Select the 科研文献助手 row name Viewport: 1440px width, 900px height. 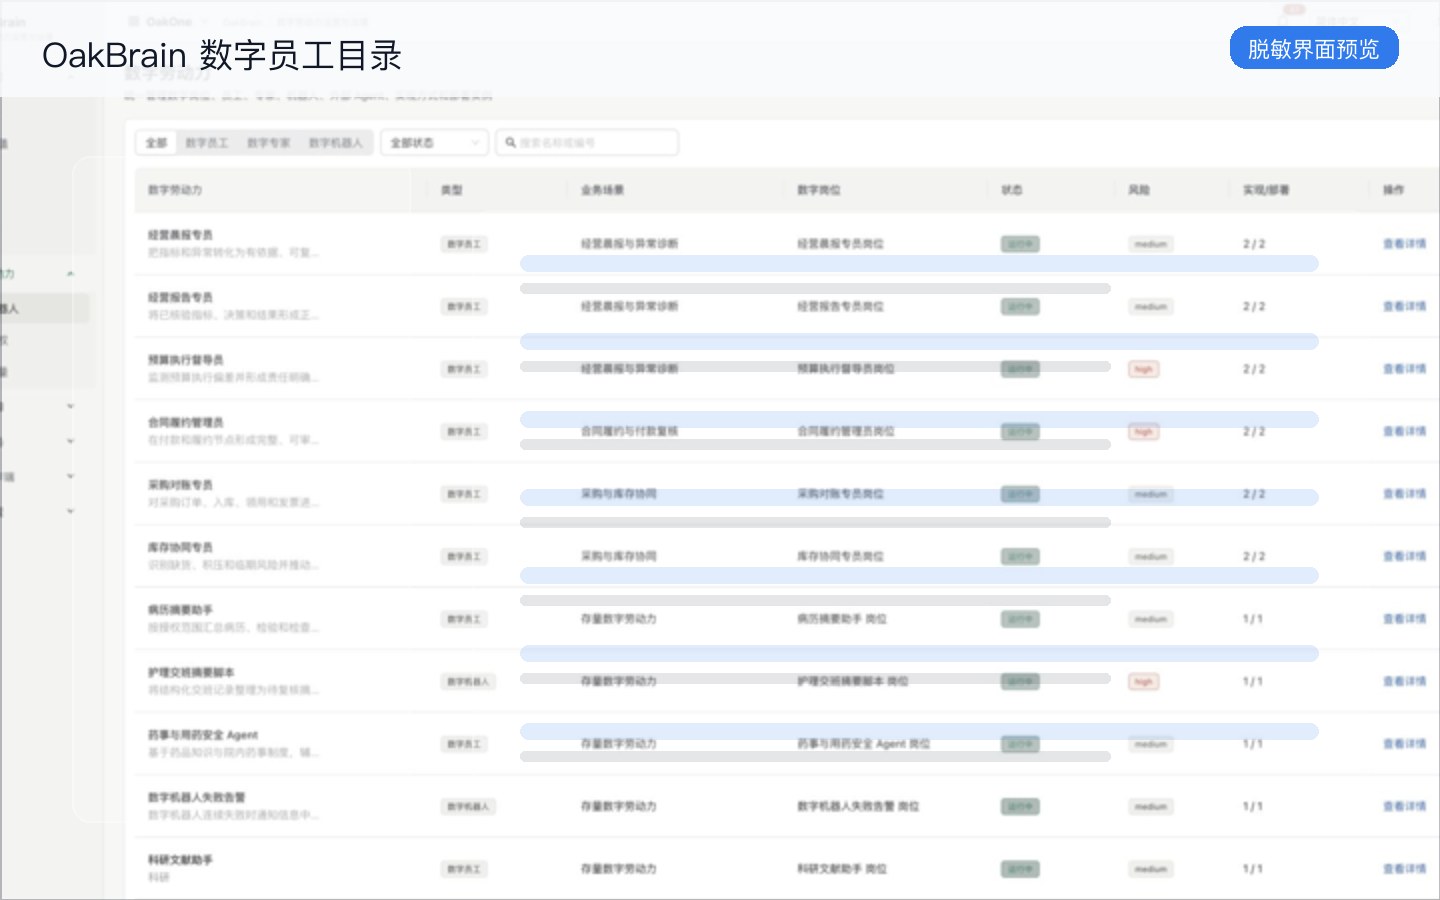pyautogui.click(x=180, y=860)
